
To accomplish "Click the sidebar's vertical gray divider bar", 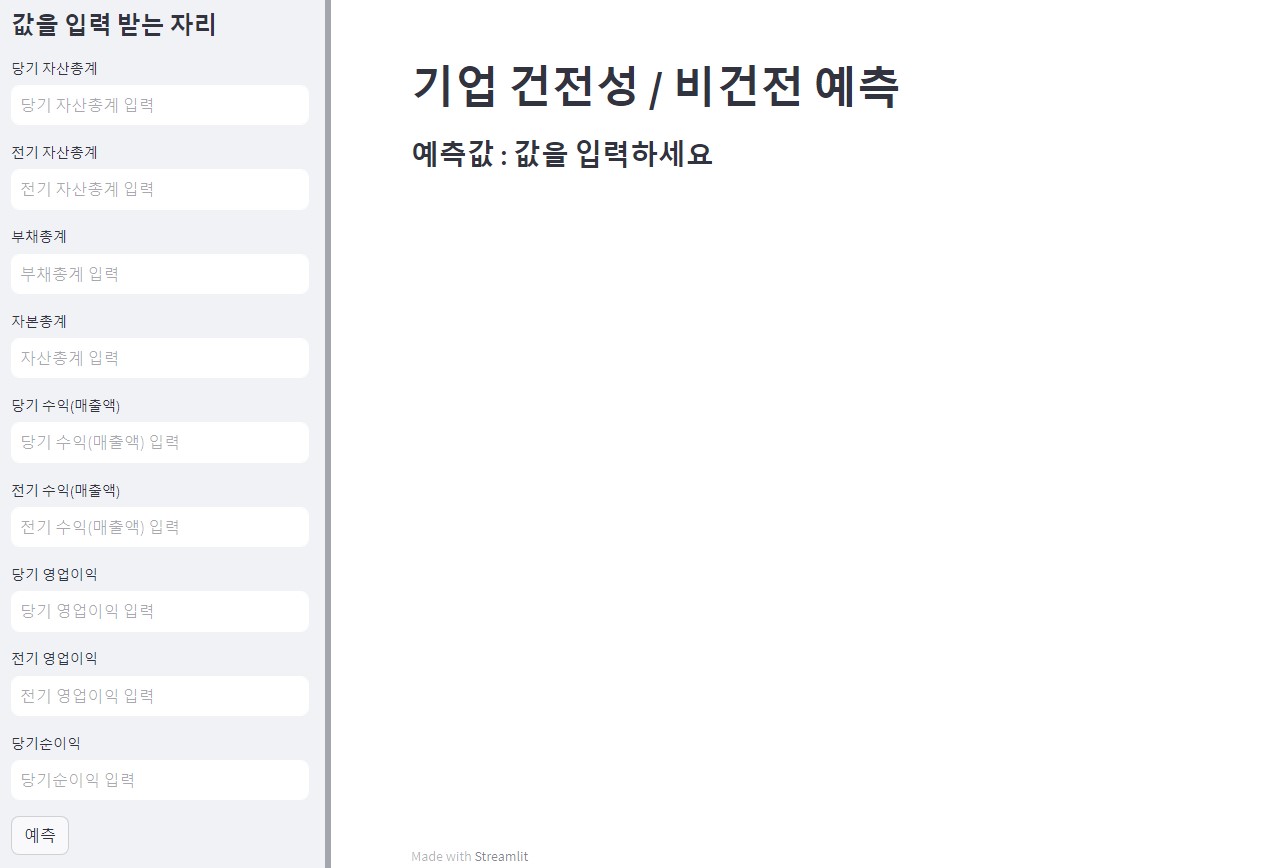I will [x=328, y=434].
